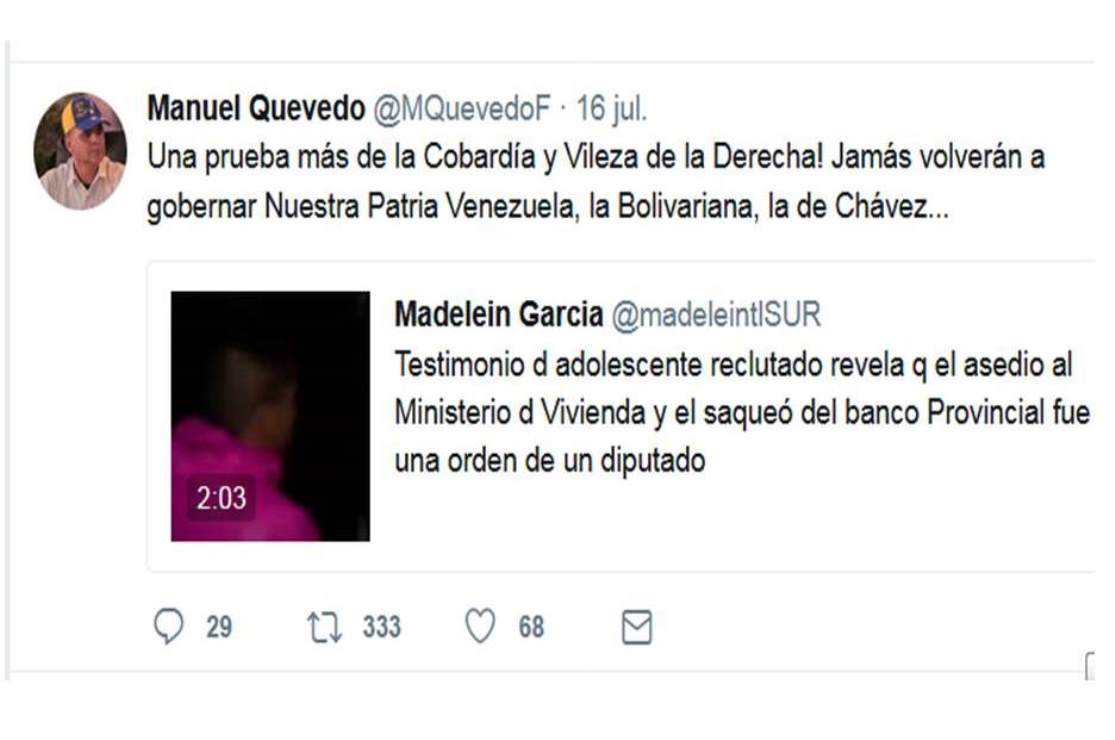Click the 68 likes count
The width and height of the screenshot is (1115, 740).
coord(531,627)
